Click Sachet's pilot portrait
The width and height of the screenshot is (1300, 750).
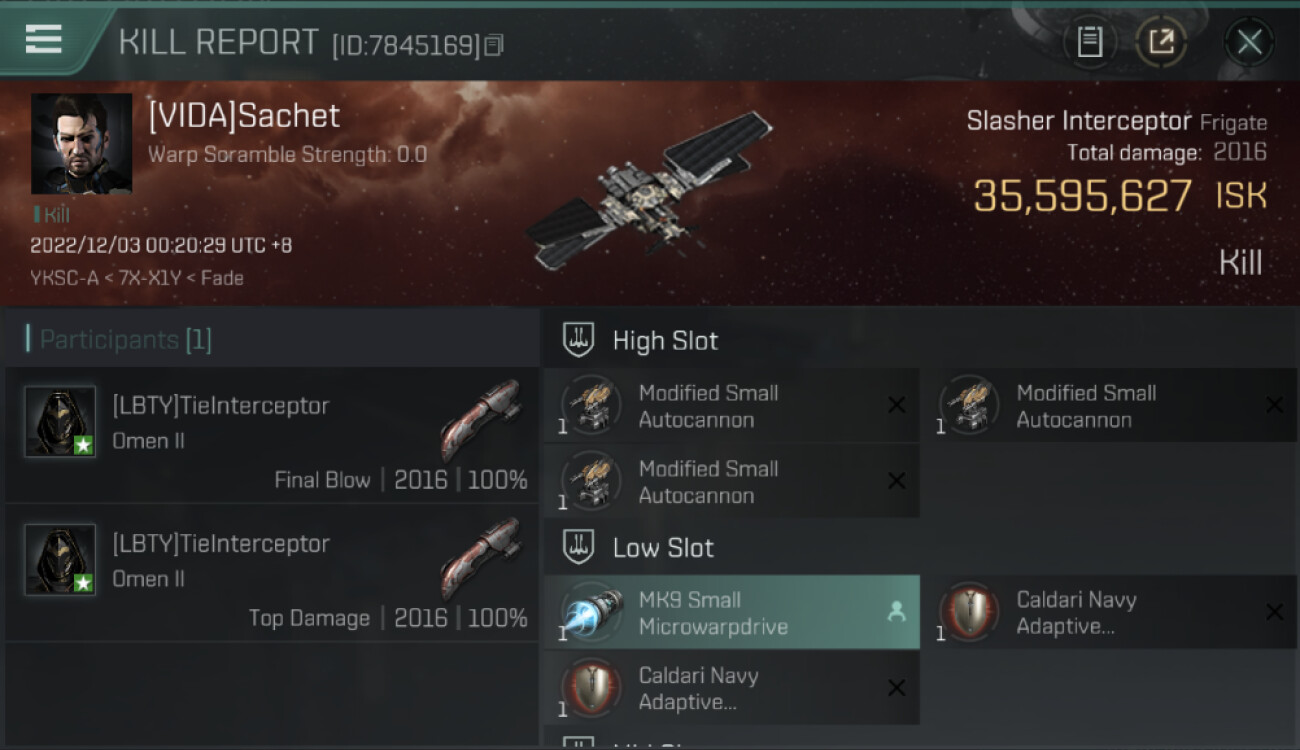click(x=81, y=144)
